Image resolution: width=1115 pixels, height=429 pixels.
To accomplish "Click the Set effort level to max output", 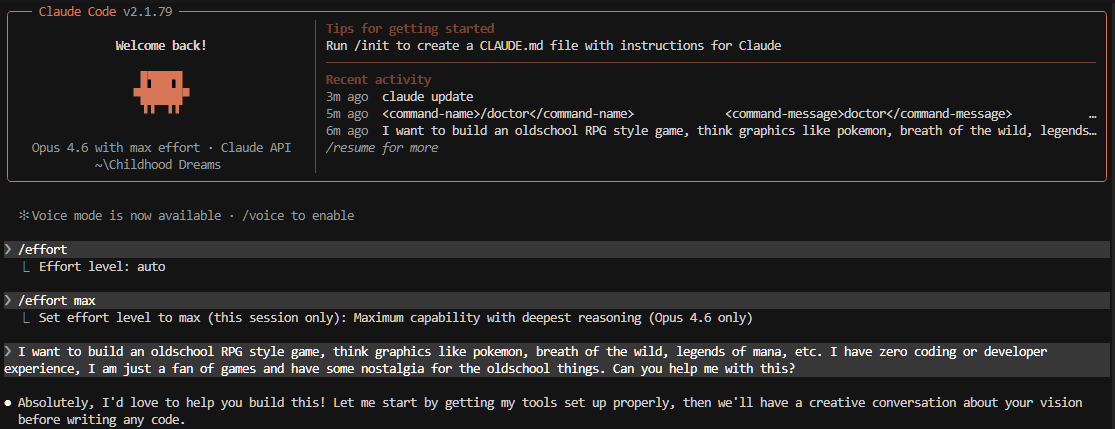I will tap(395, 318).
